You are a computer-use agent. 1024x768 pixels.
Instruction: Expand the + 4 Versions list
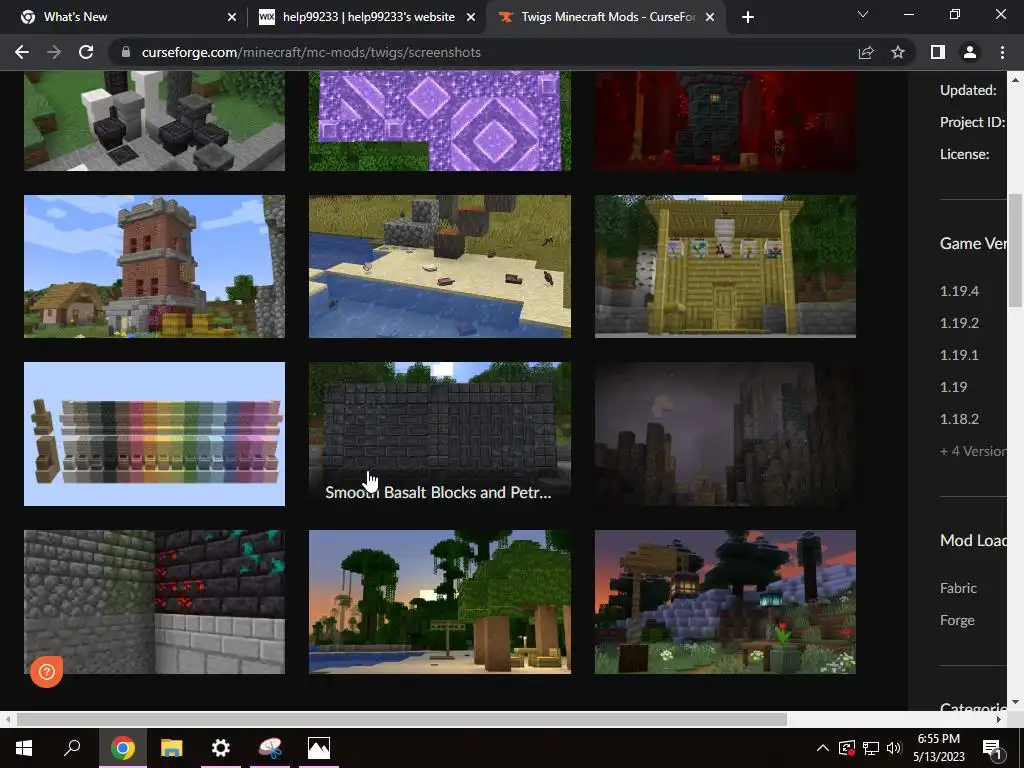click(973, 451)
